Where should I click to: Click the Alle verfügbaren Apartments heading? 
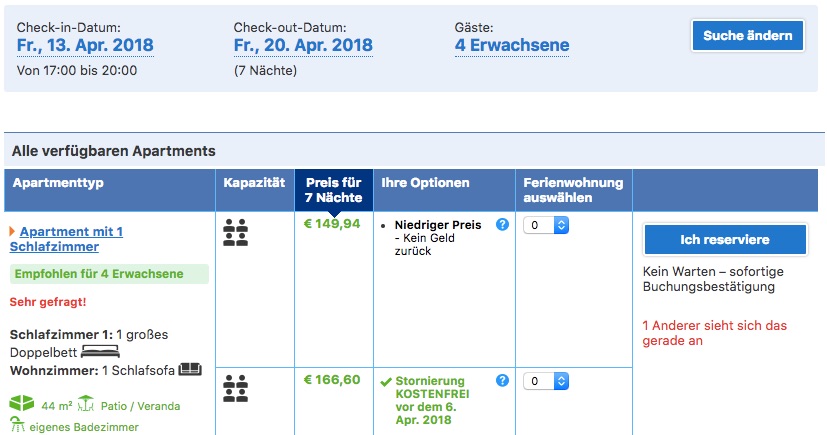[113, 151]
